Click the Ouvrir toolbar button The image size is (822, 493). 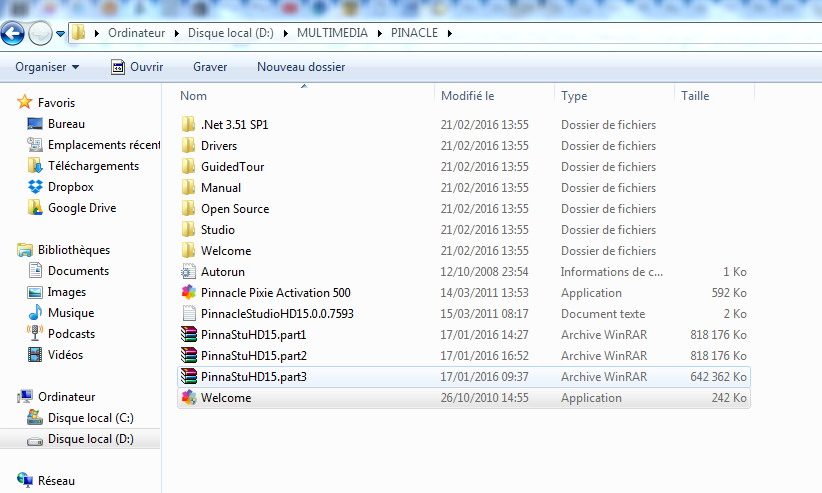(x=137, y=67)
